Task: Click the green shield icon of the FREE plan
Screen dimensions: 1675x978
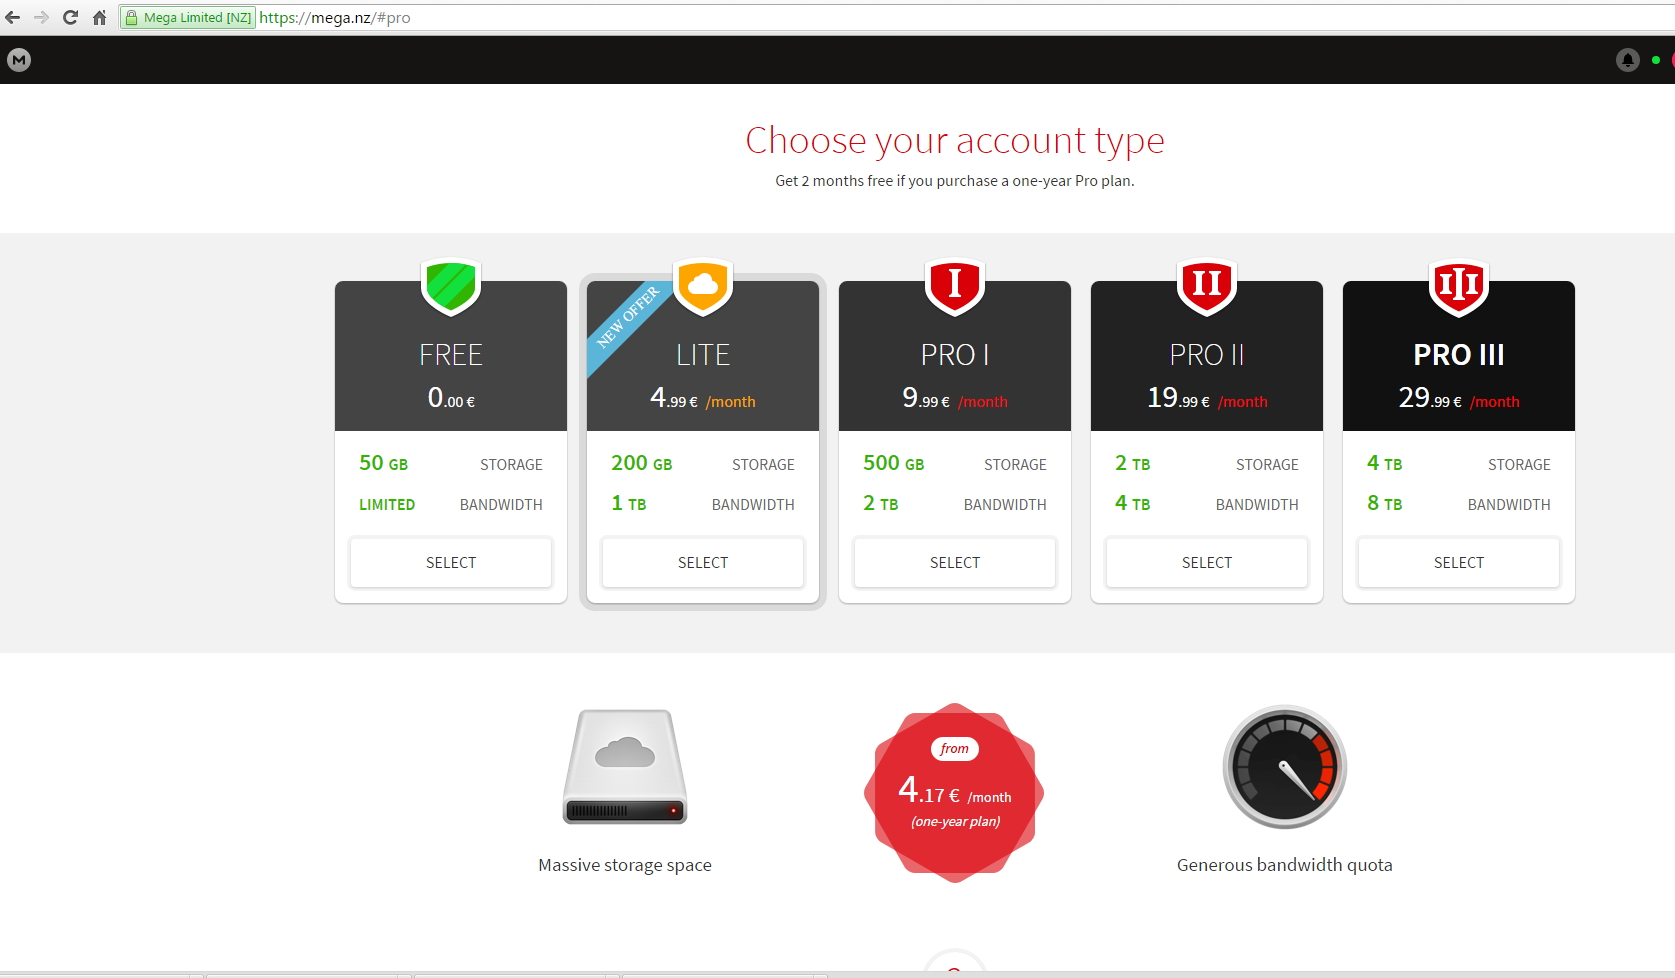Action: click(x=451, y=287)
